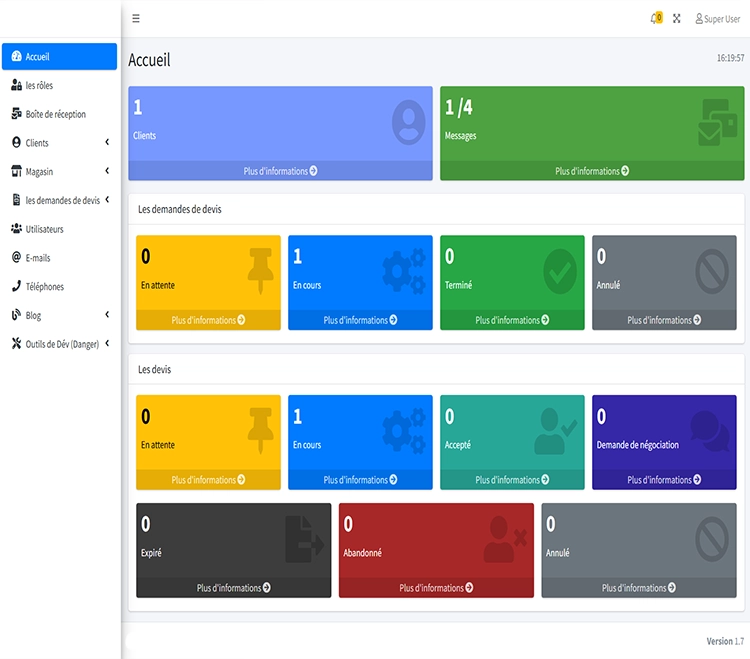Screen dimensions: 750x659
Task: Open more info on the Accepté card
Action: tap(512, 480)
